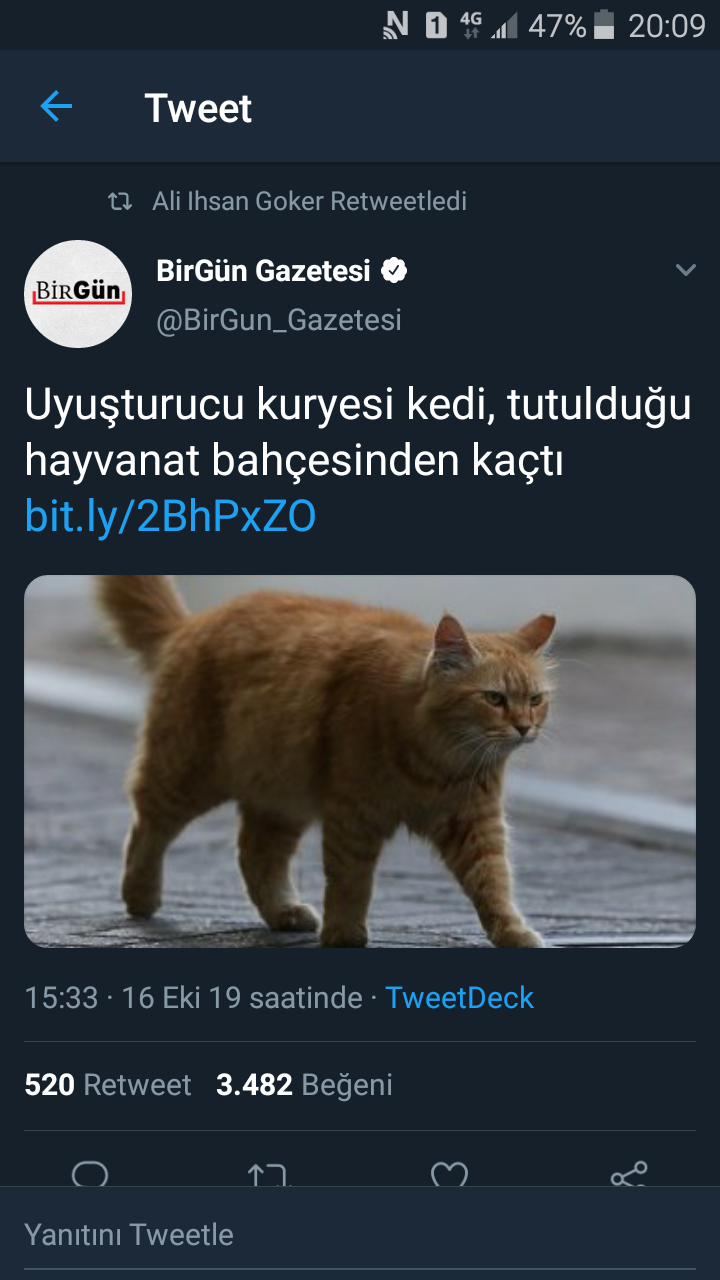Tap BirGün Gazetesi account name
720x1280 pixels.
tap(264, 270)
